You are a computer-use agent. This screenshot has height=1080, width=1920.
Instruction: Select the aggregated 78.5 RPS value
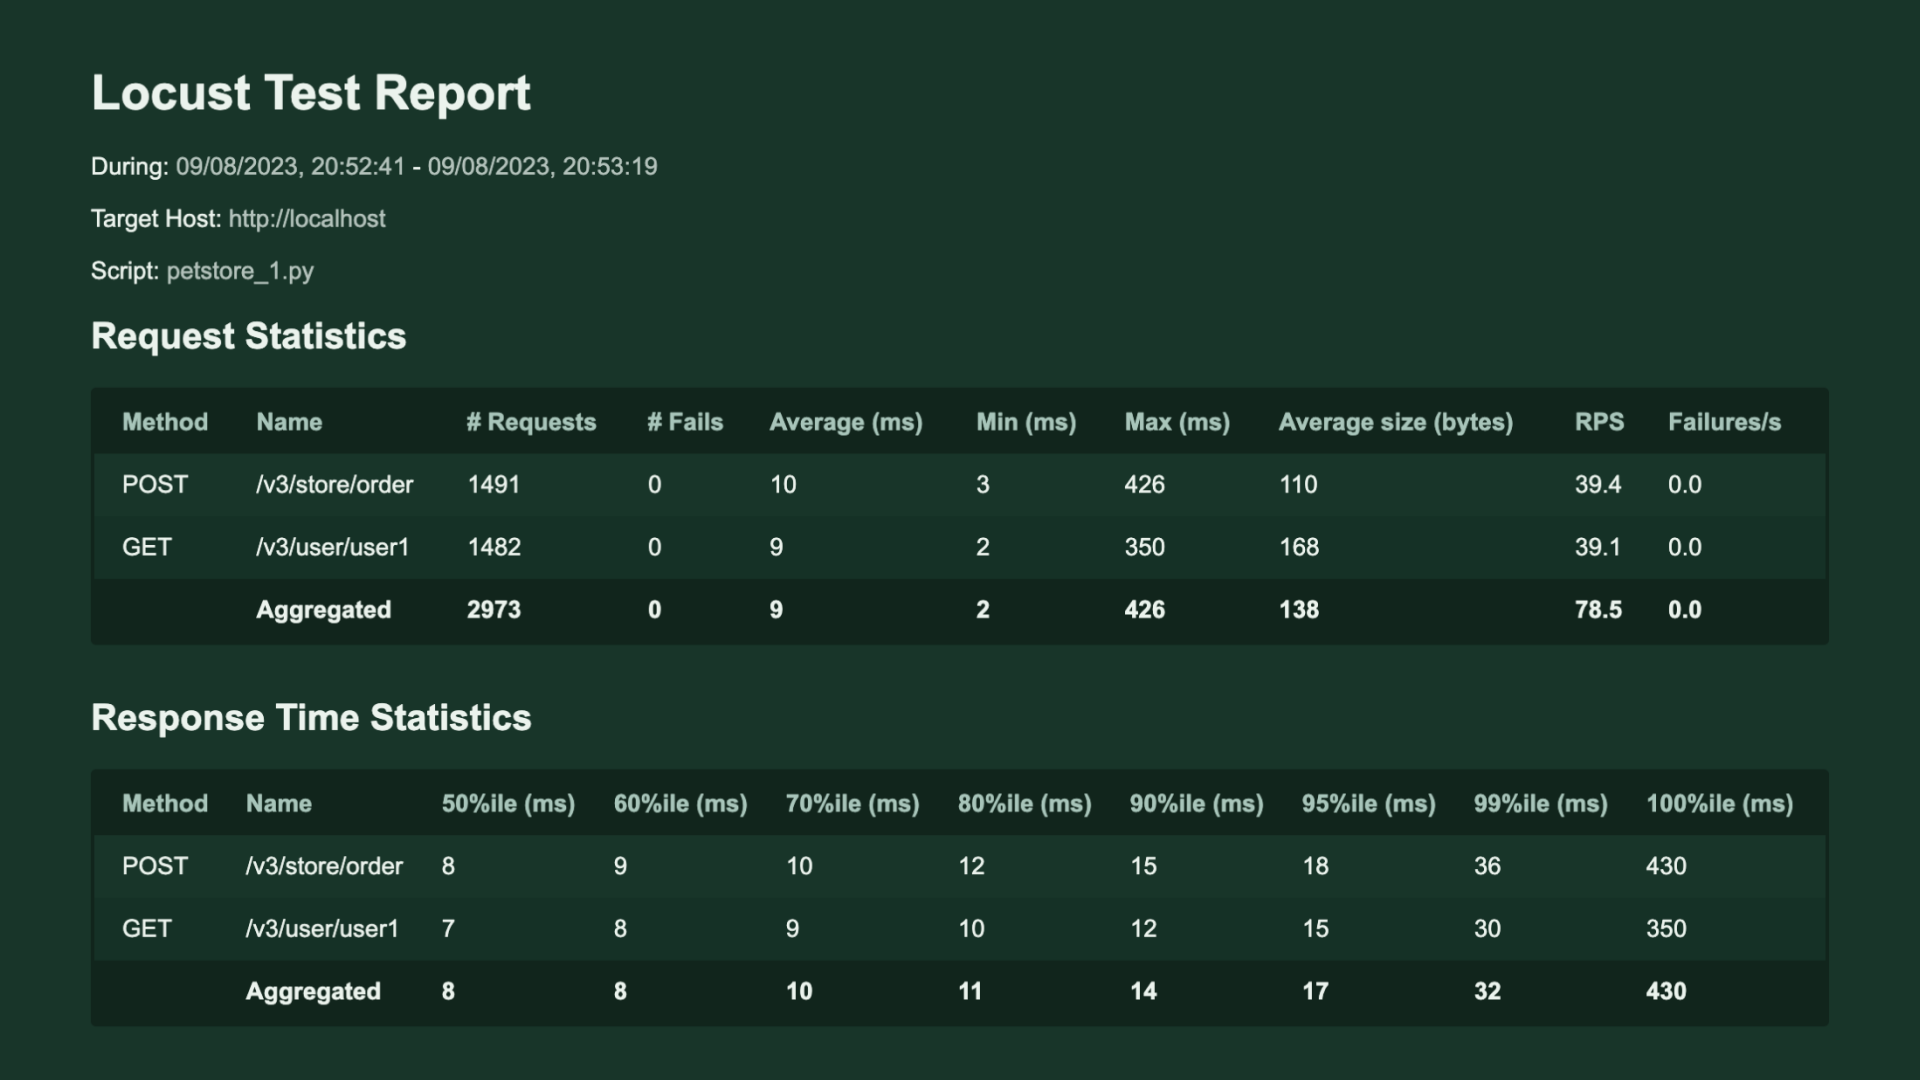click(x=1598, y=610)
